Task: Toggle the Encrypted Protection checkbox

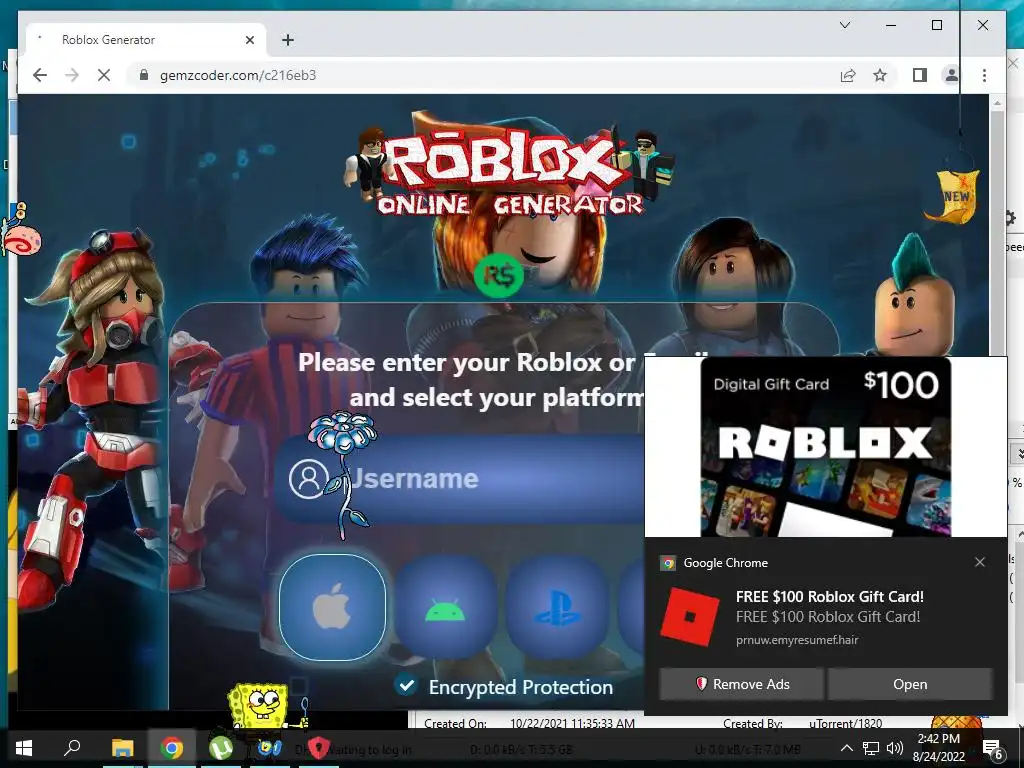Action: click(x=406, y=685)
